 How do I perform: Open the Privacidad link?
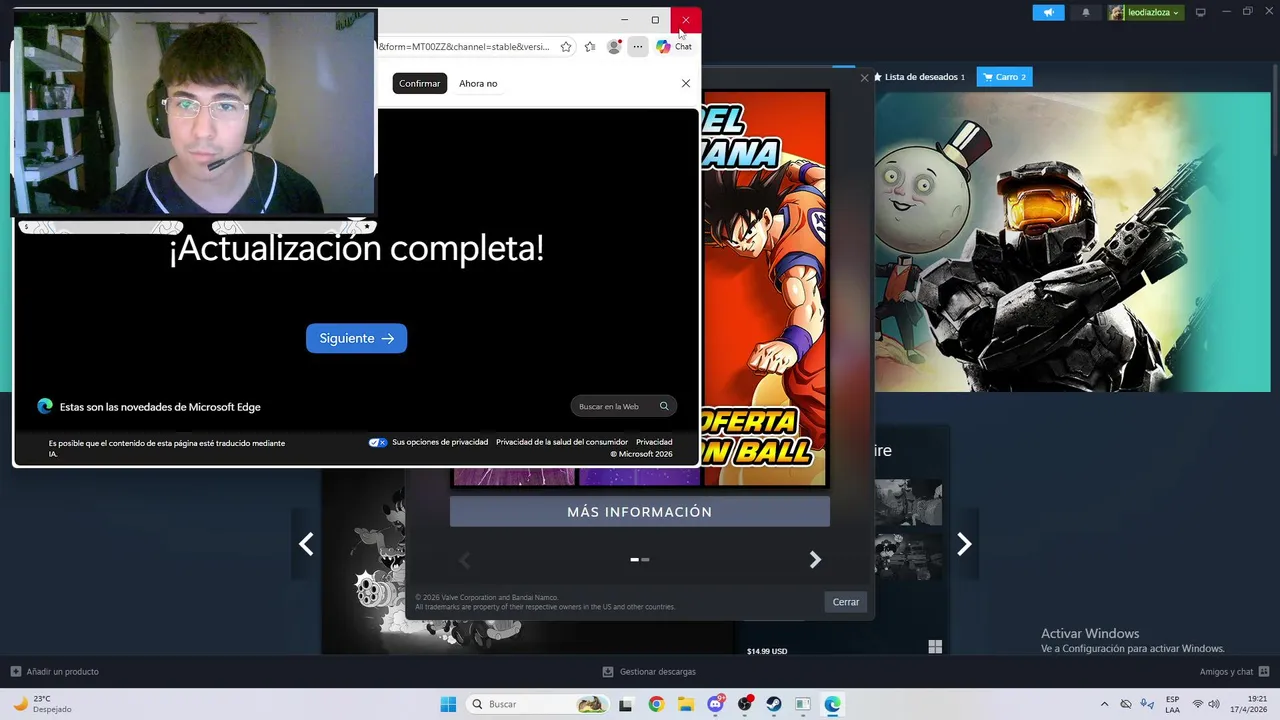pyautogui.click(x=654, y=442)
